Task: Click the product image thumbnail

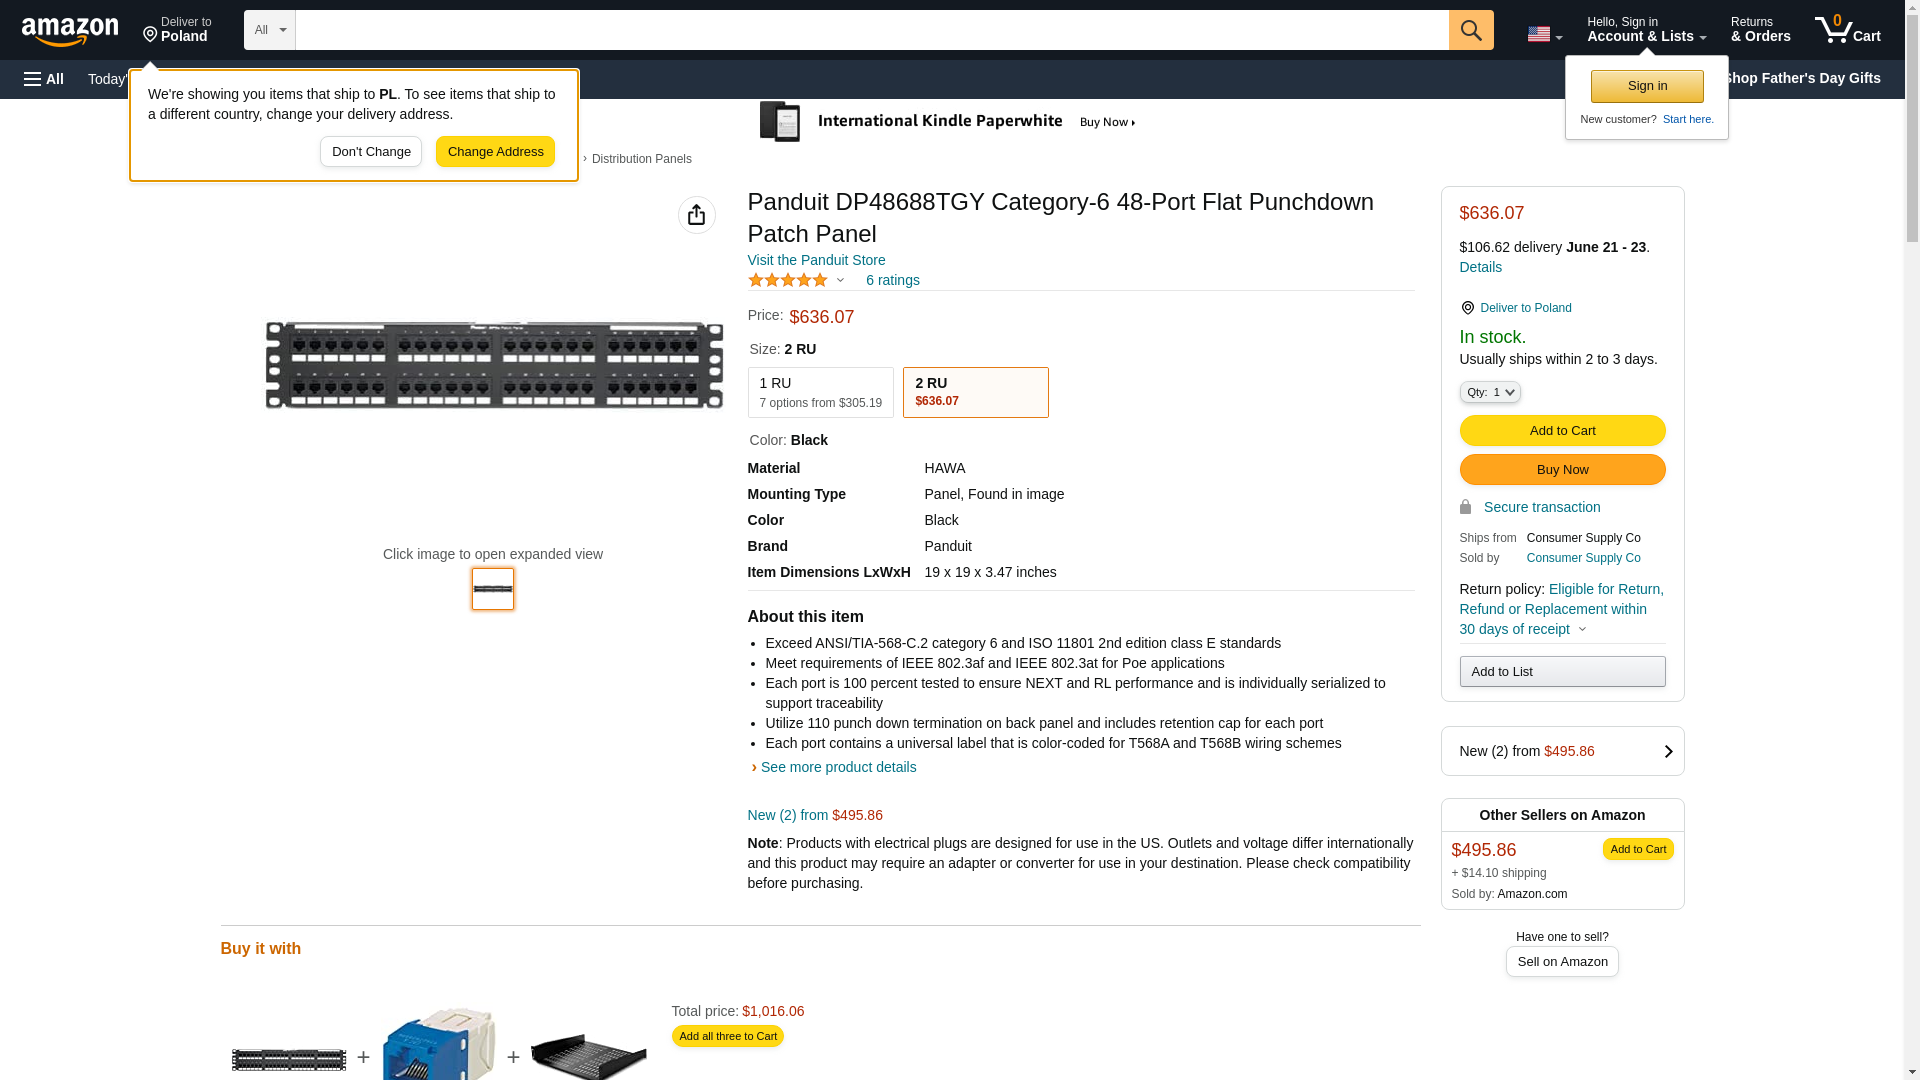Action: point(492,589)
